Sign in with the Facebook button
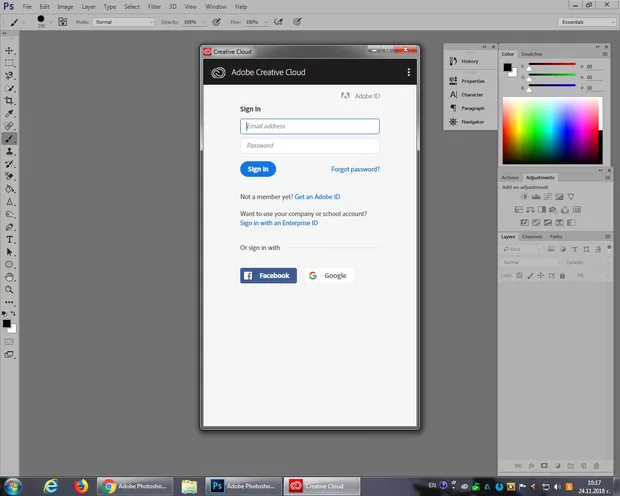This screenshot has width=620, height=496. [268, 275]
